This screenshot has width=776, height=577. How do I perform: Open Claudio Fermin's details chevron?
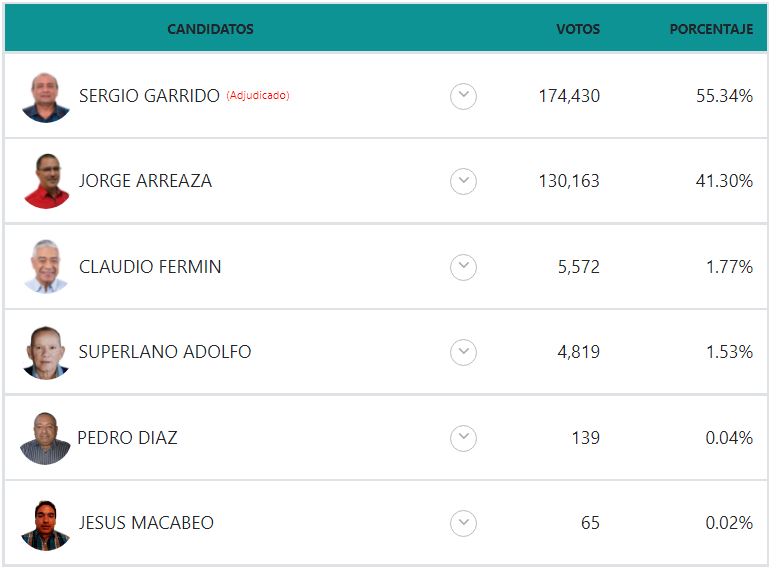tap(463, 267)
